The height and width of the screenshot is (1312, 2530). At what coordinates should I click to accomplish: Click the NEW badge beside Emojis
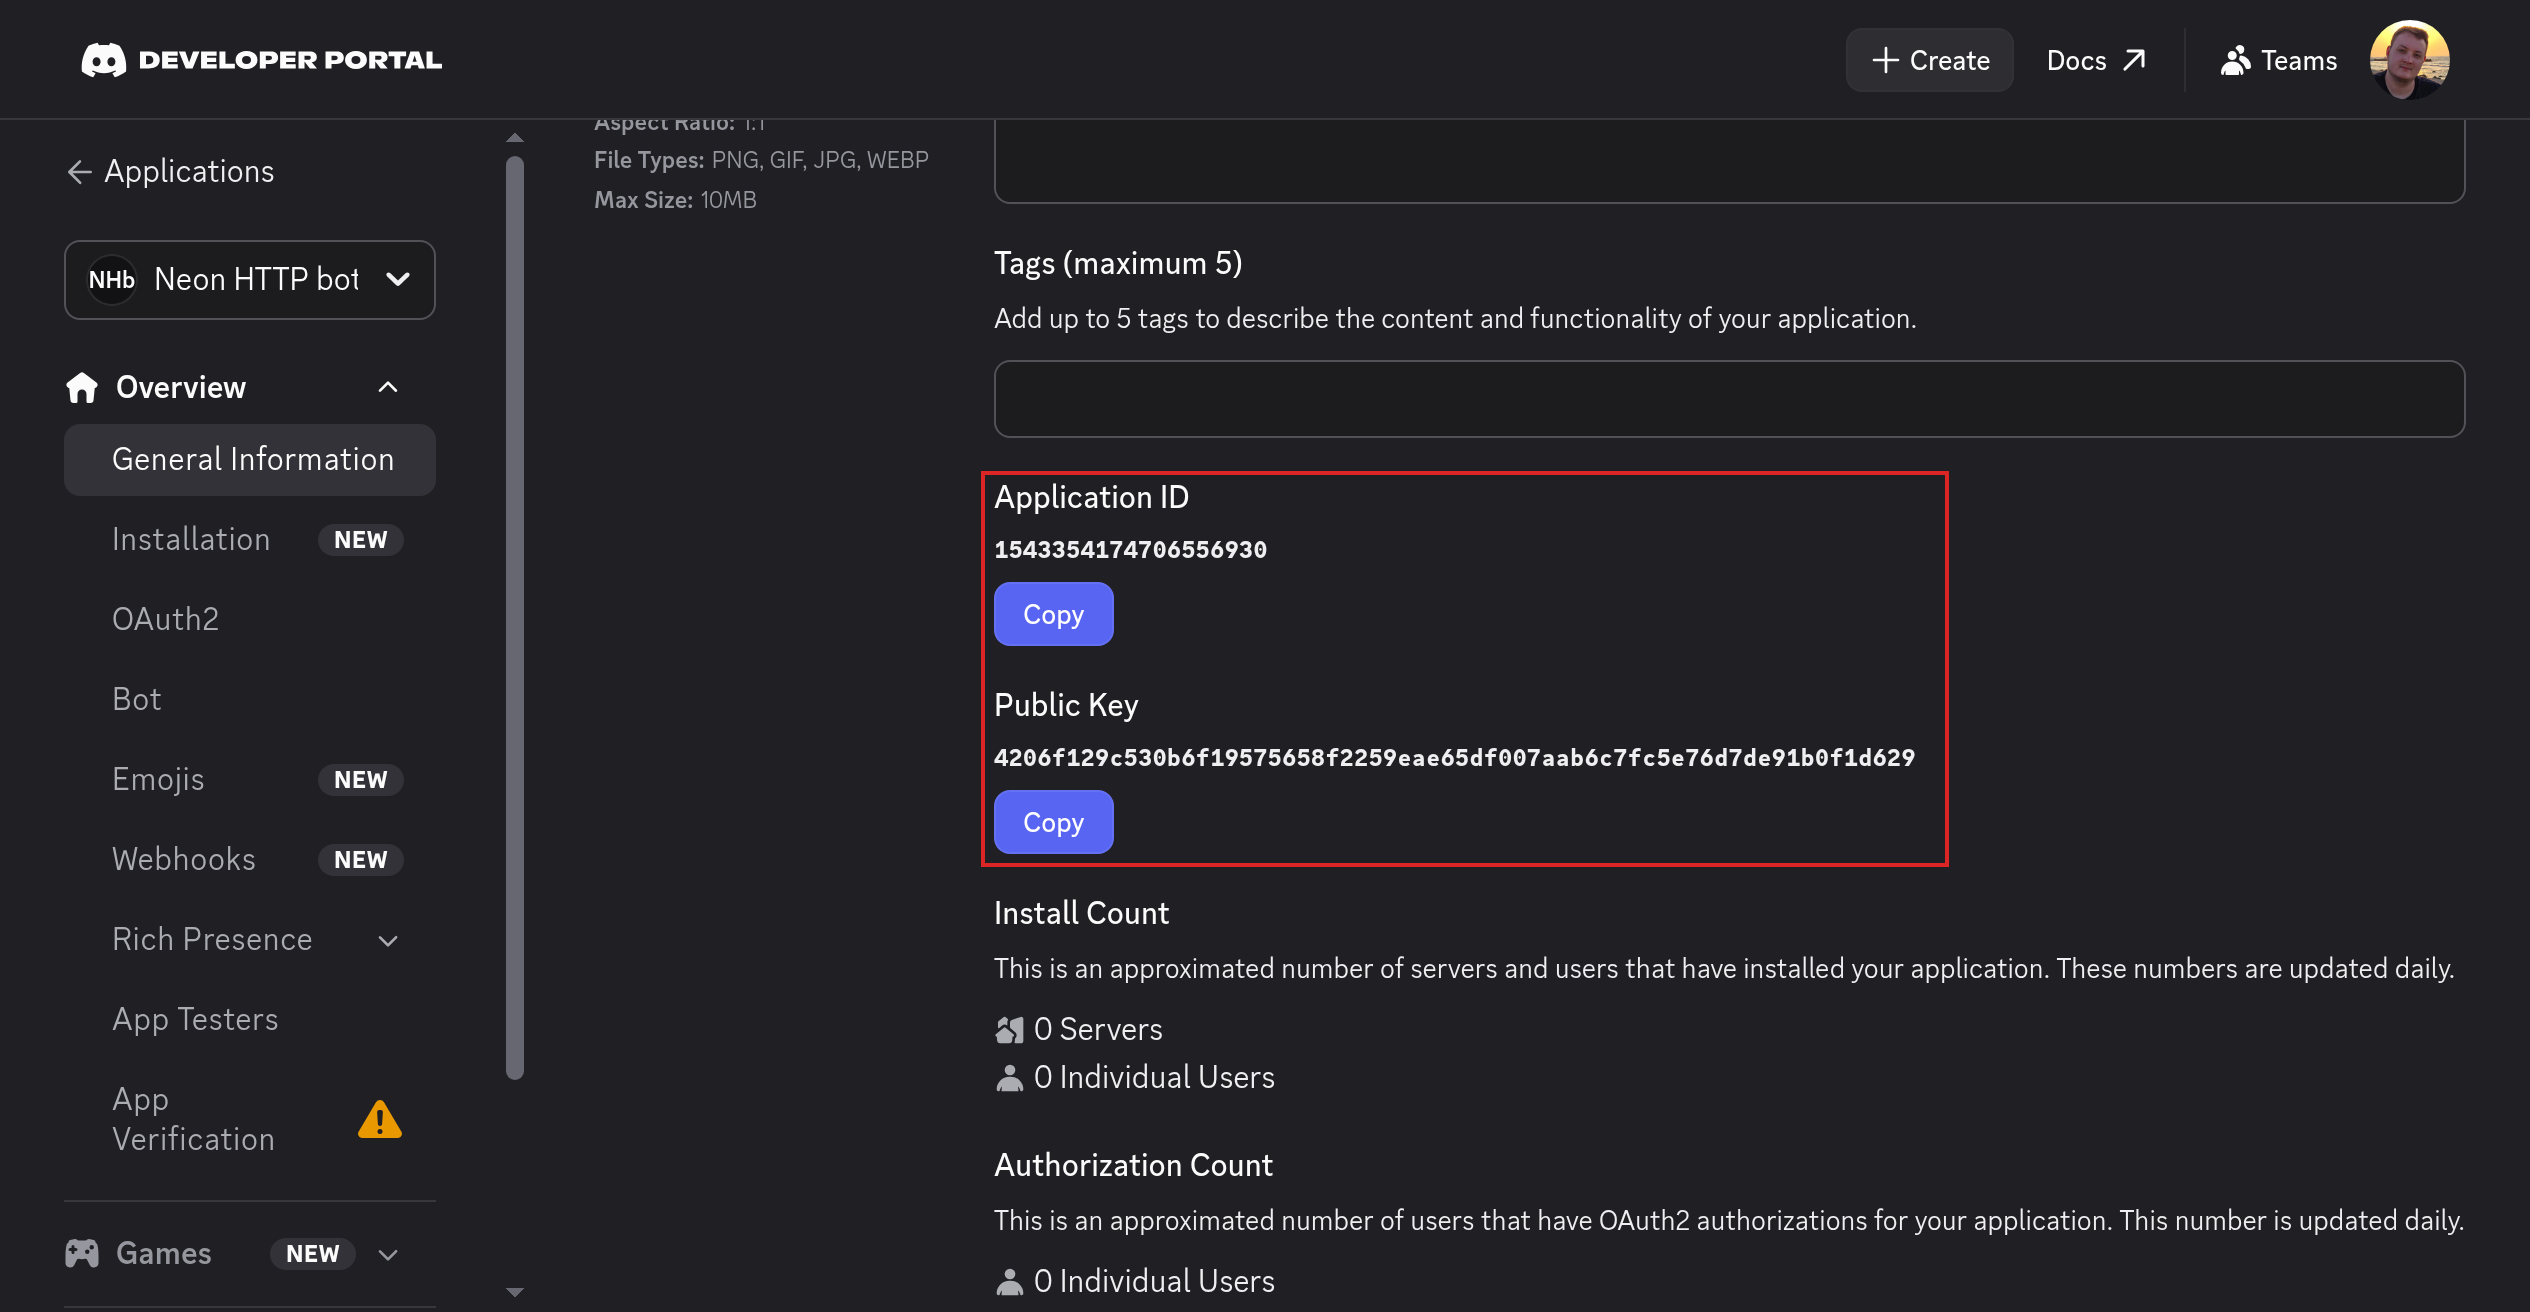tap(360, 780)
